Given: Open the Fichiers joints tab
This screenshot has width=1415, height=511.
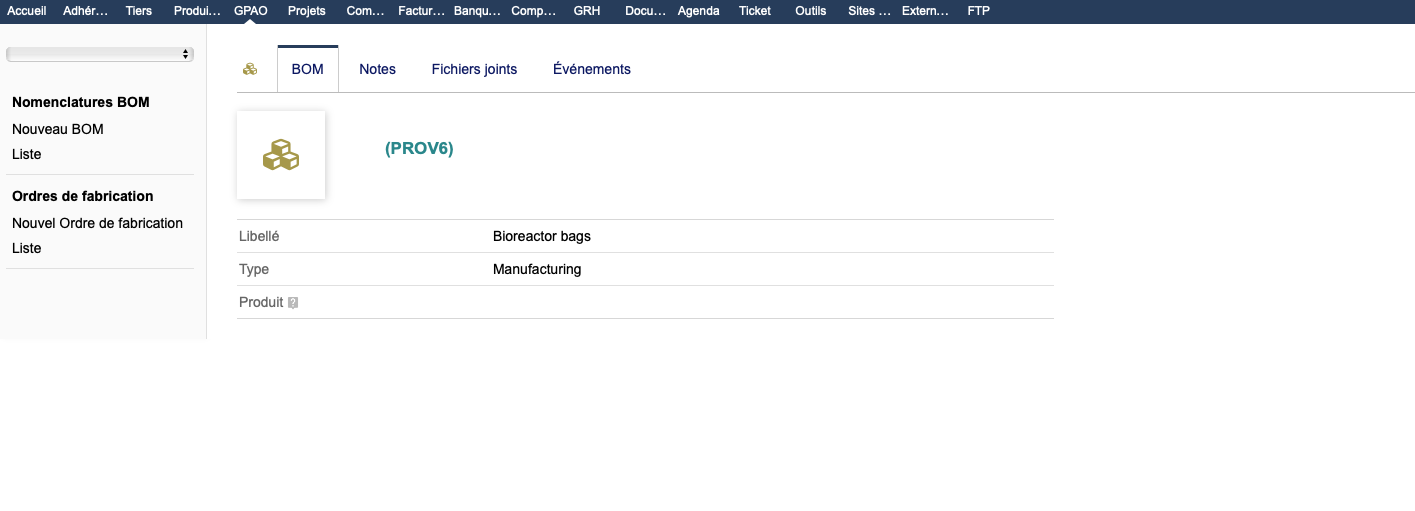Looking at the screenshot, I should [474, 69].
